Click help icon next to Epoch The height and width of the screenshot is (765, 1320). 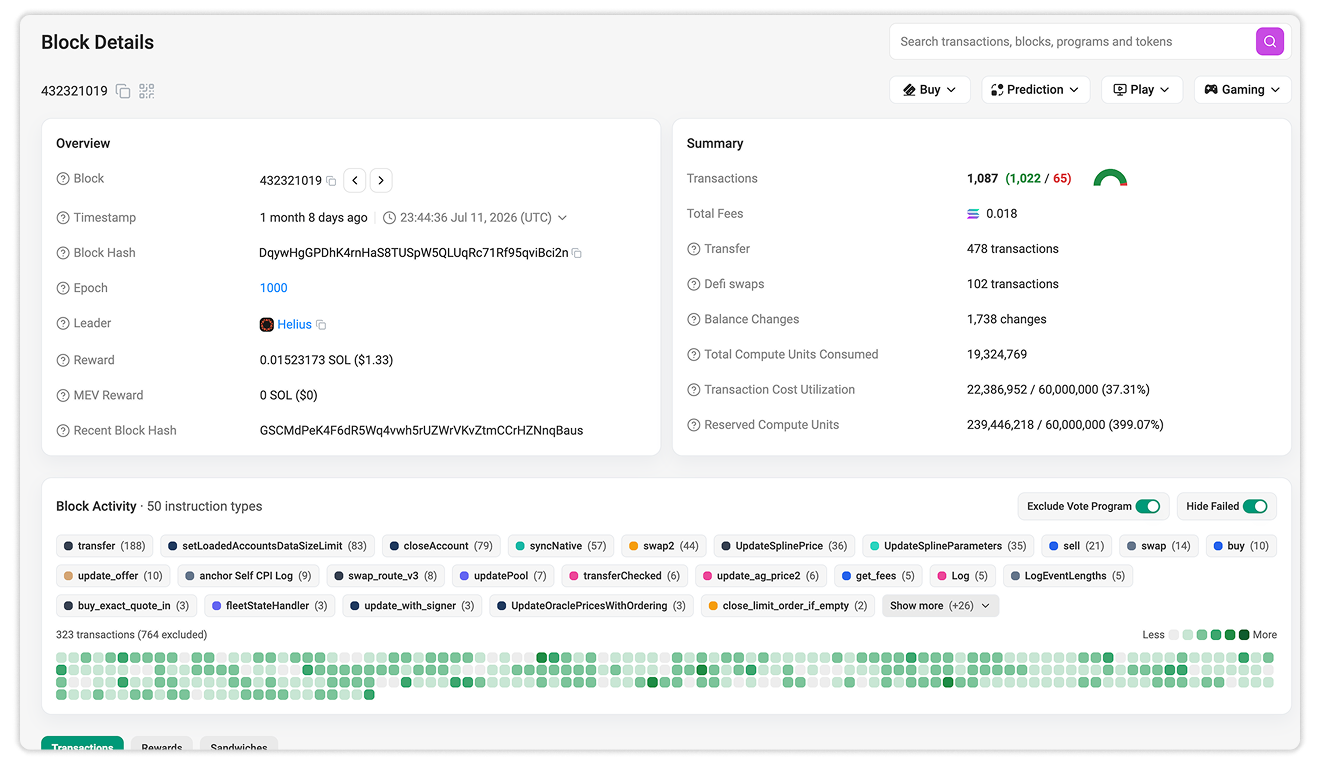point(63,288)
